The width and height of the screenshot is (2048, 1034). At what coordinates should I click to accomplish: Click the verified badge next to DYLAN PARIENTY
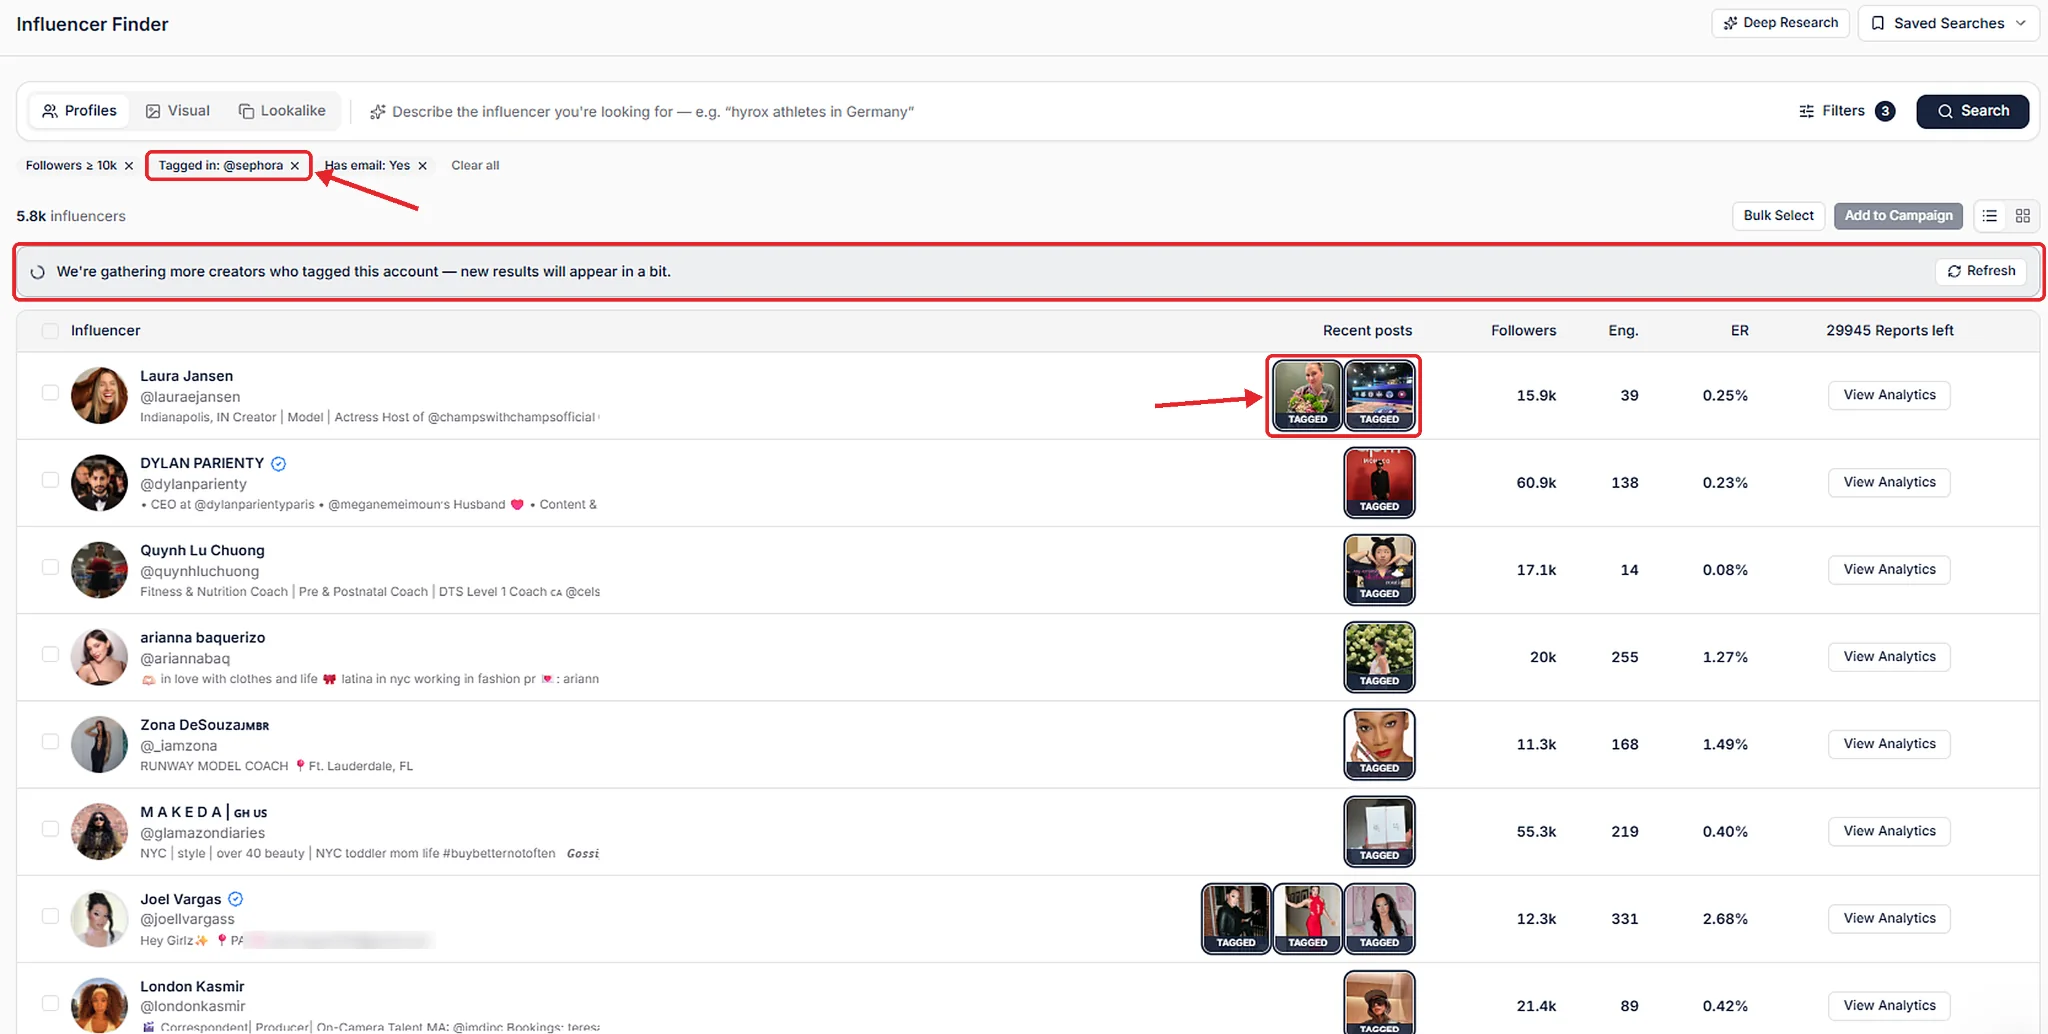pos(279,463)
